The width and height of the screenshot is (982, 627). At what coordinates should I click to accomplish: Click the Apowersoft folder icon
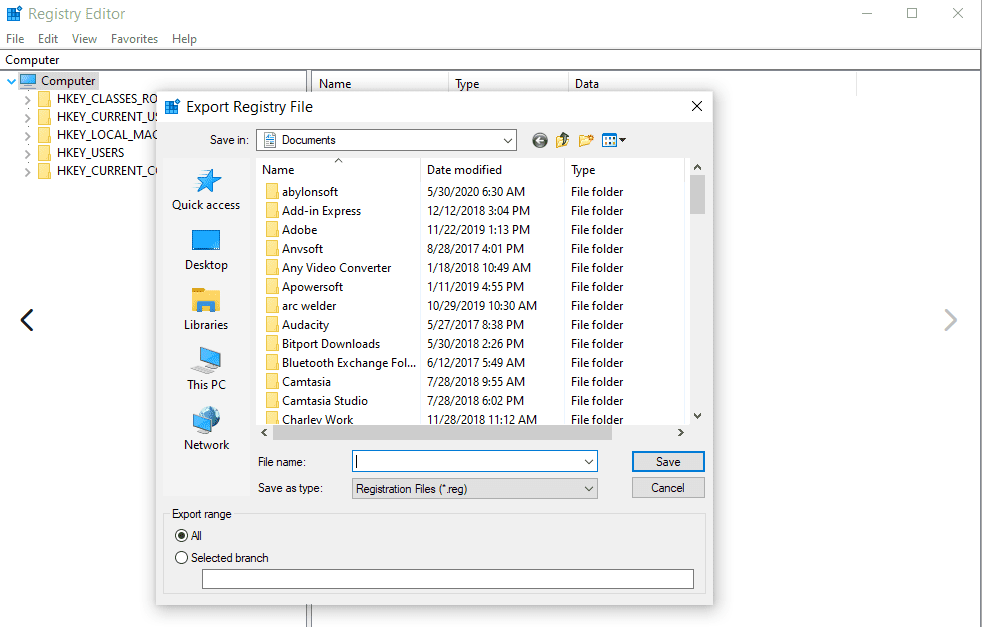[x=272, y=287]
